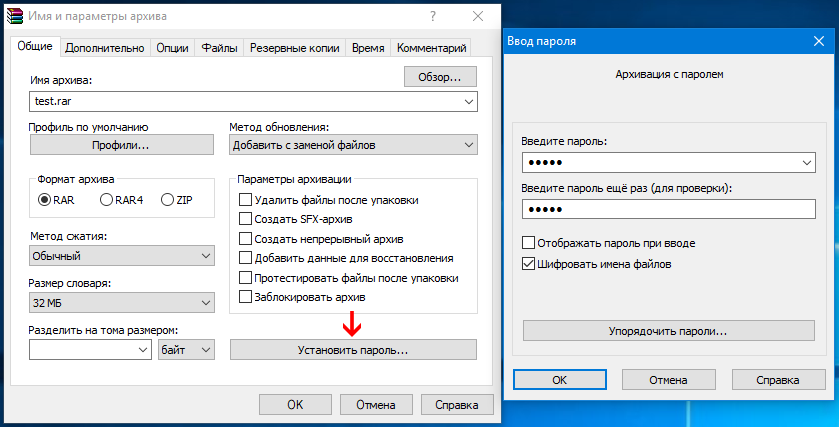Image resolution: width=839 pixels, height=427 pixels.
Task: Enable Добавить данные для восстановления
Action: point(245,258)
